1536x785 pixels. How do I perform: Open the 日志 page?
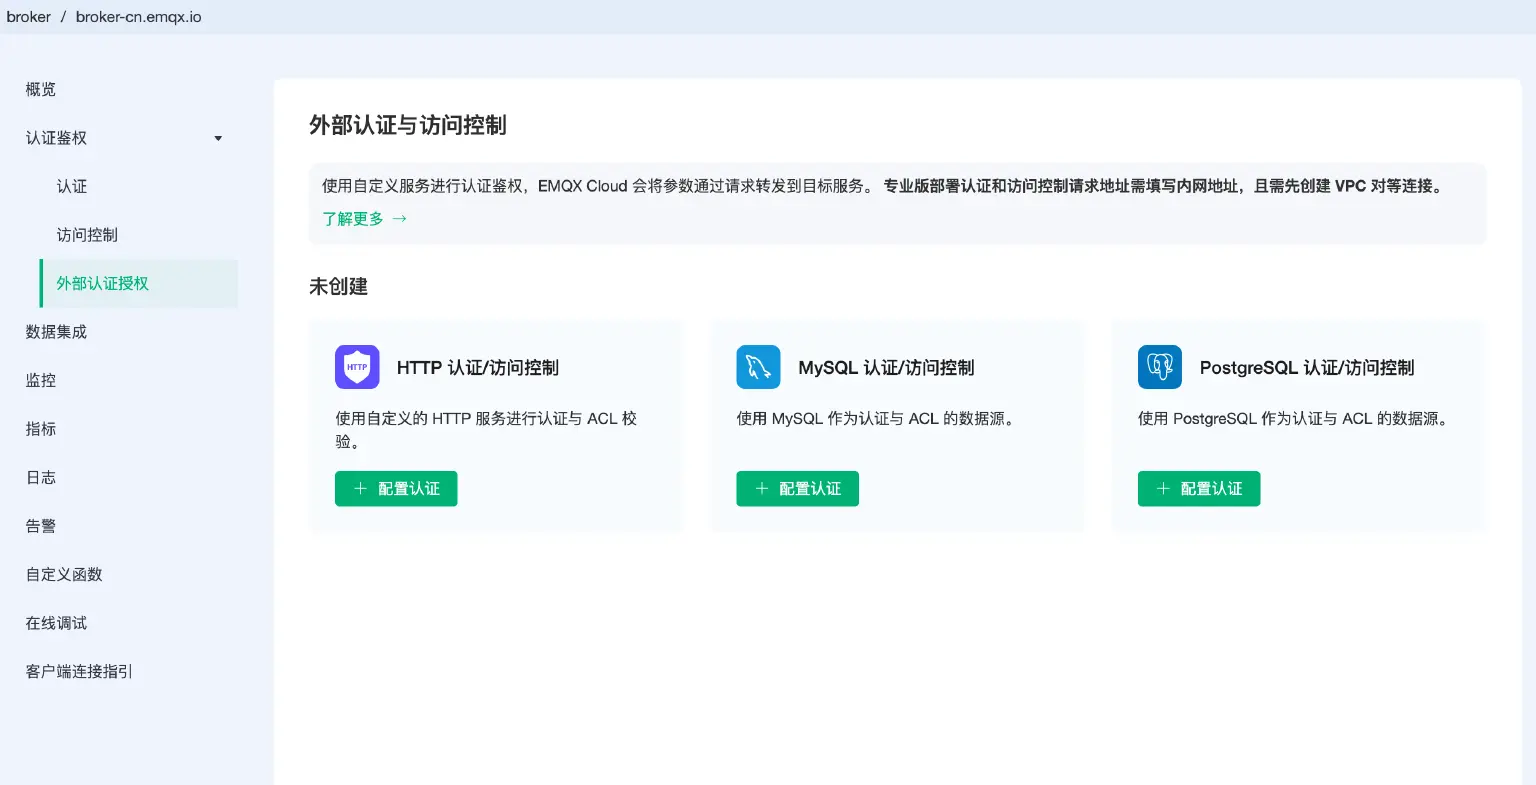point(40,477)
